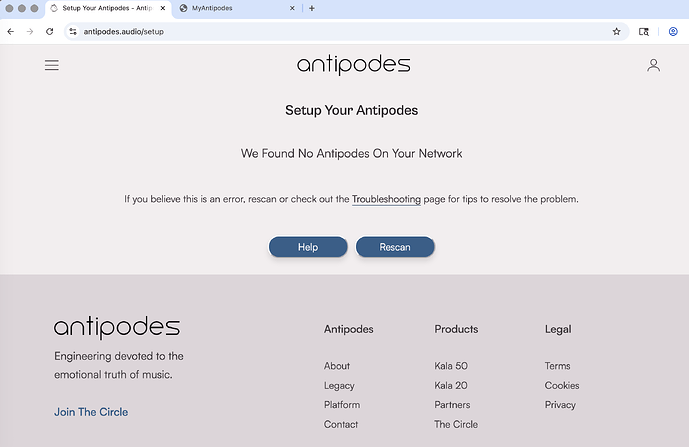This screenshot has width=689, height=447.
Task: Open the Contact footer link
Action: pyautogui.click(x=341, y=425)
